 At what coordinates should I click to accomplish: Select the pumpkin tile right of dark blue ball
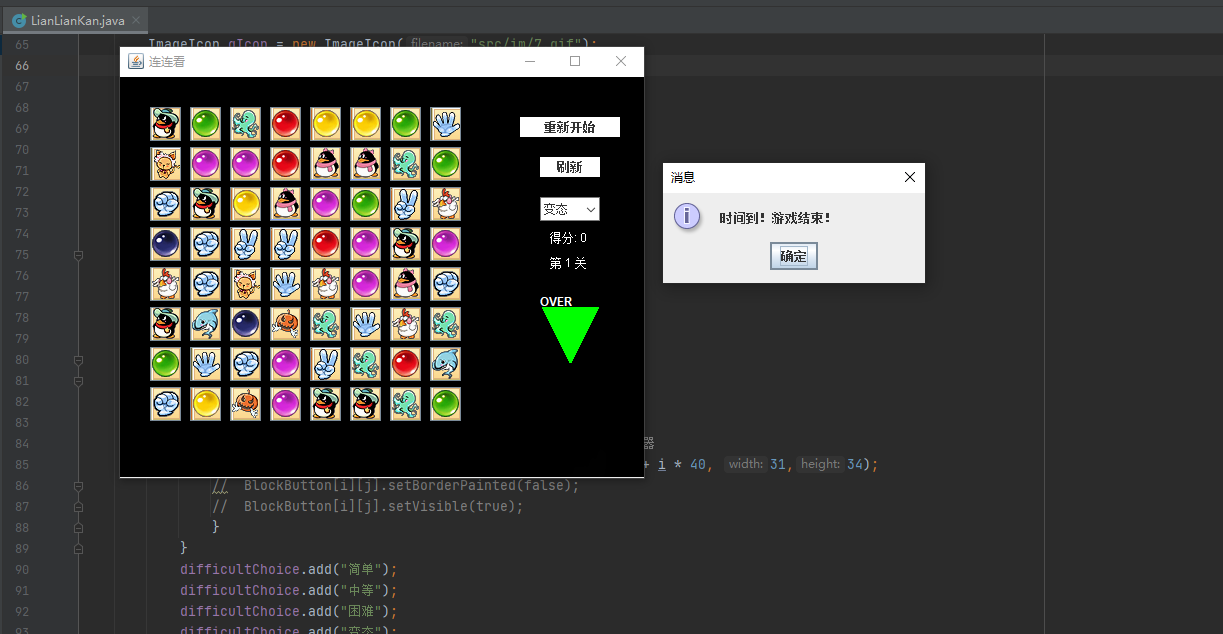285,324
